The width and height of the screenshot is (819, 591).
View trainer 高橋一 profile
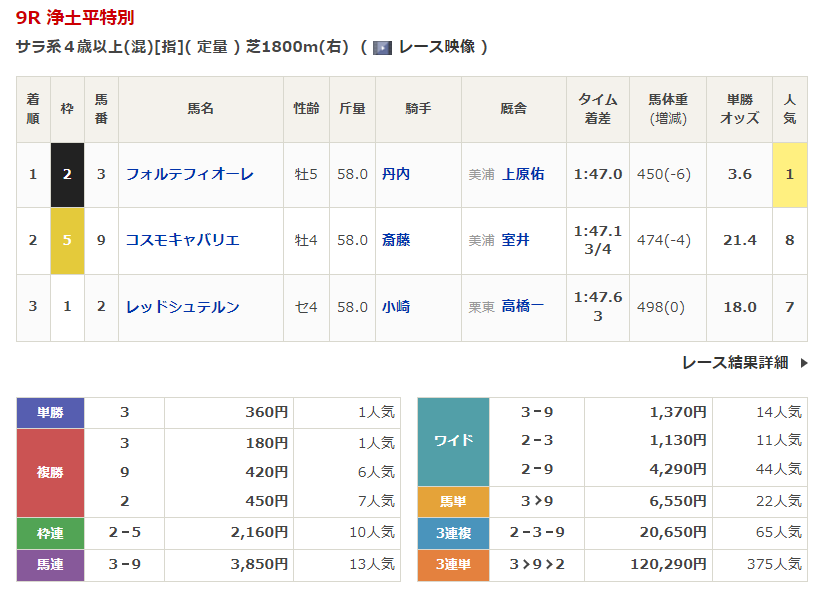click(523, 307)
